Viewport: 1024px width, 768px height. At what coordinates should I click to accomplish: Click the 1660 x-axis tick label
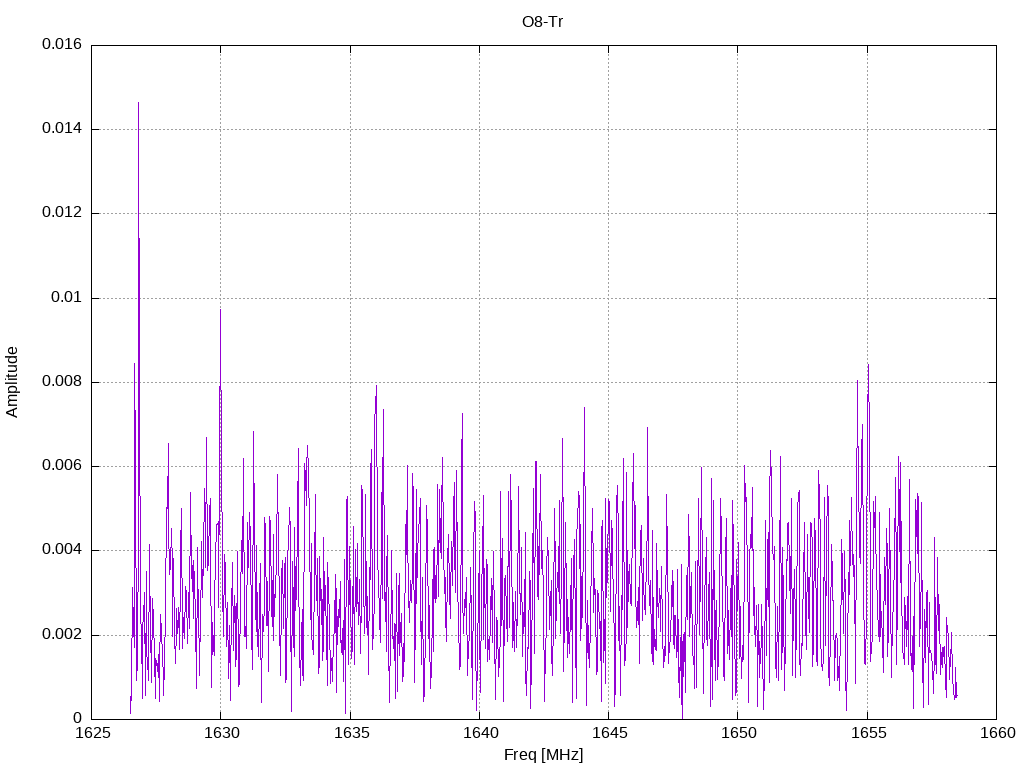click(x=996, y=733)
